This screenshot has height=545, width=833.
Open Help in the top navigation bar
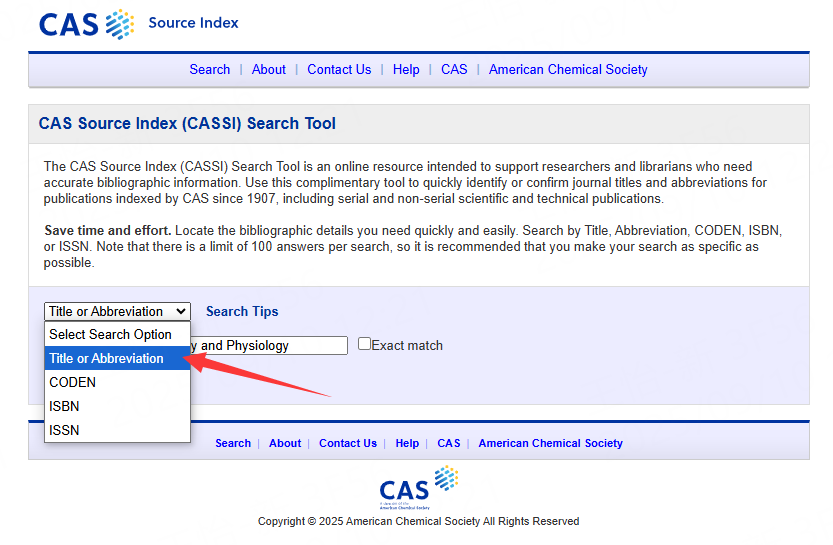point(406,70)
